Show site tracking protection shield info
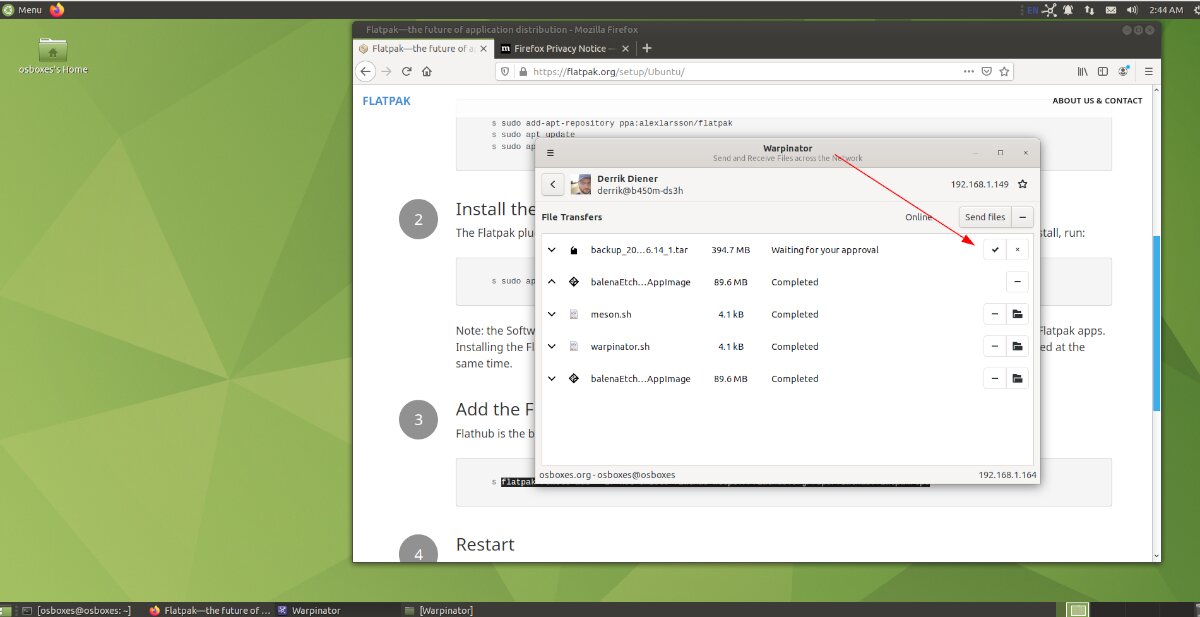The image size is (1200, 617). 506,71
